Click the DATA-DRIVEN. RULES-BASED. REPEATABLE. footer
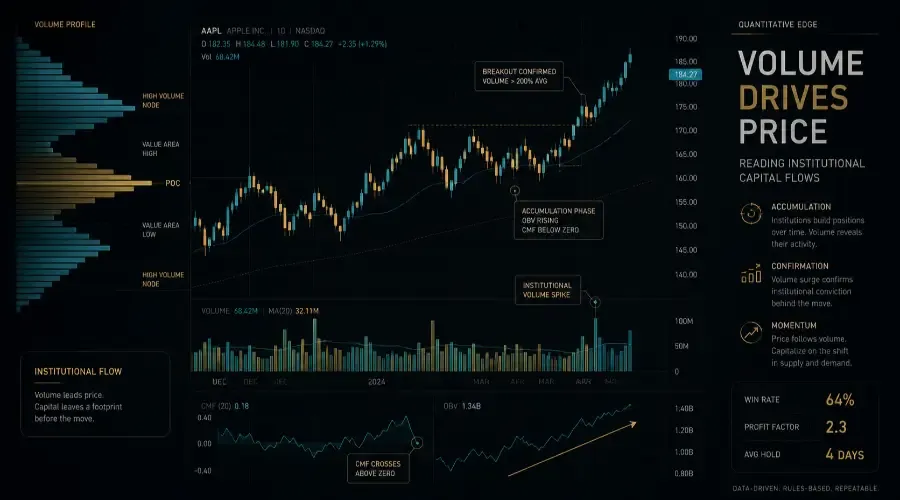 [805, 488]
